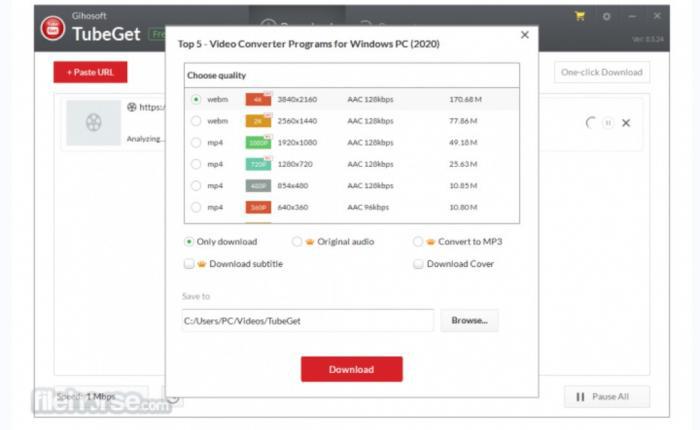Viewport: 700px width, 430px height.
Task: Click the 170.68 M file size text
Action: pos(465,99)
